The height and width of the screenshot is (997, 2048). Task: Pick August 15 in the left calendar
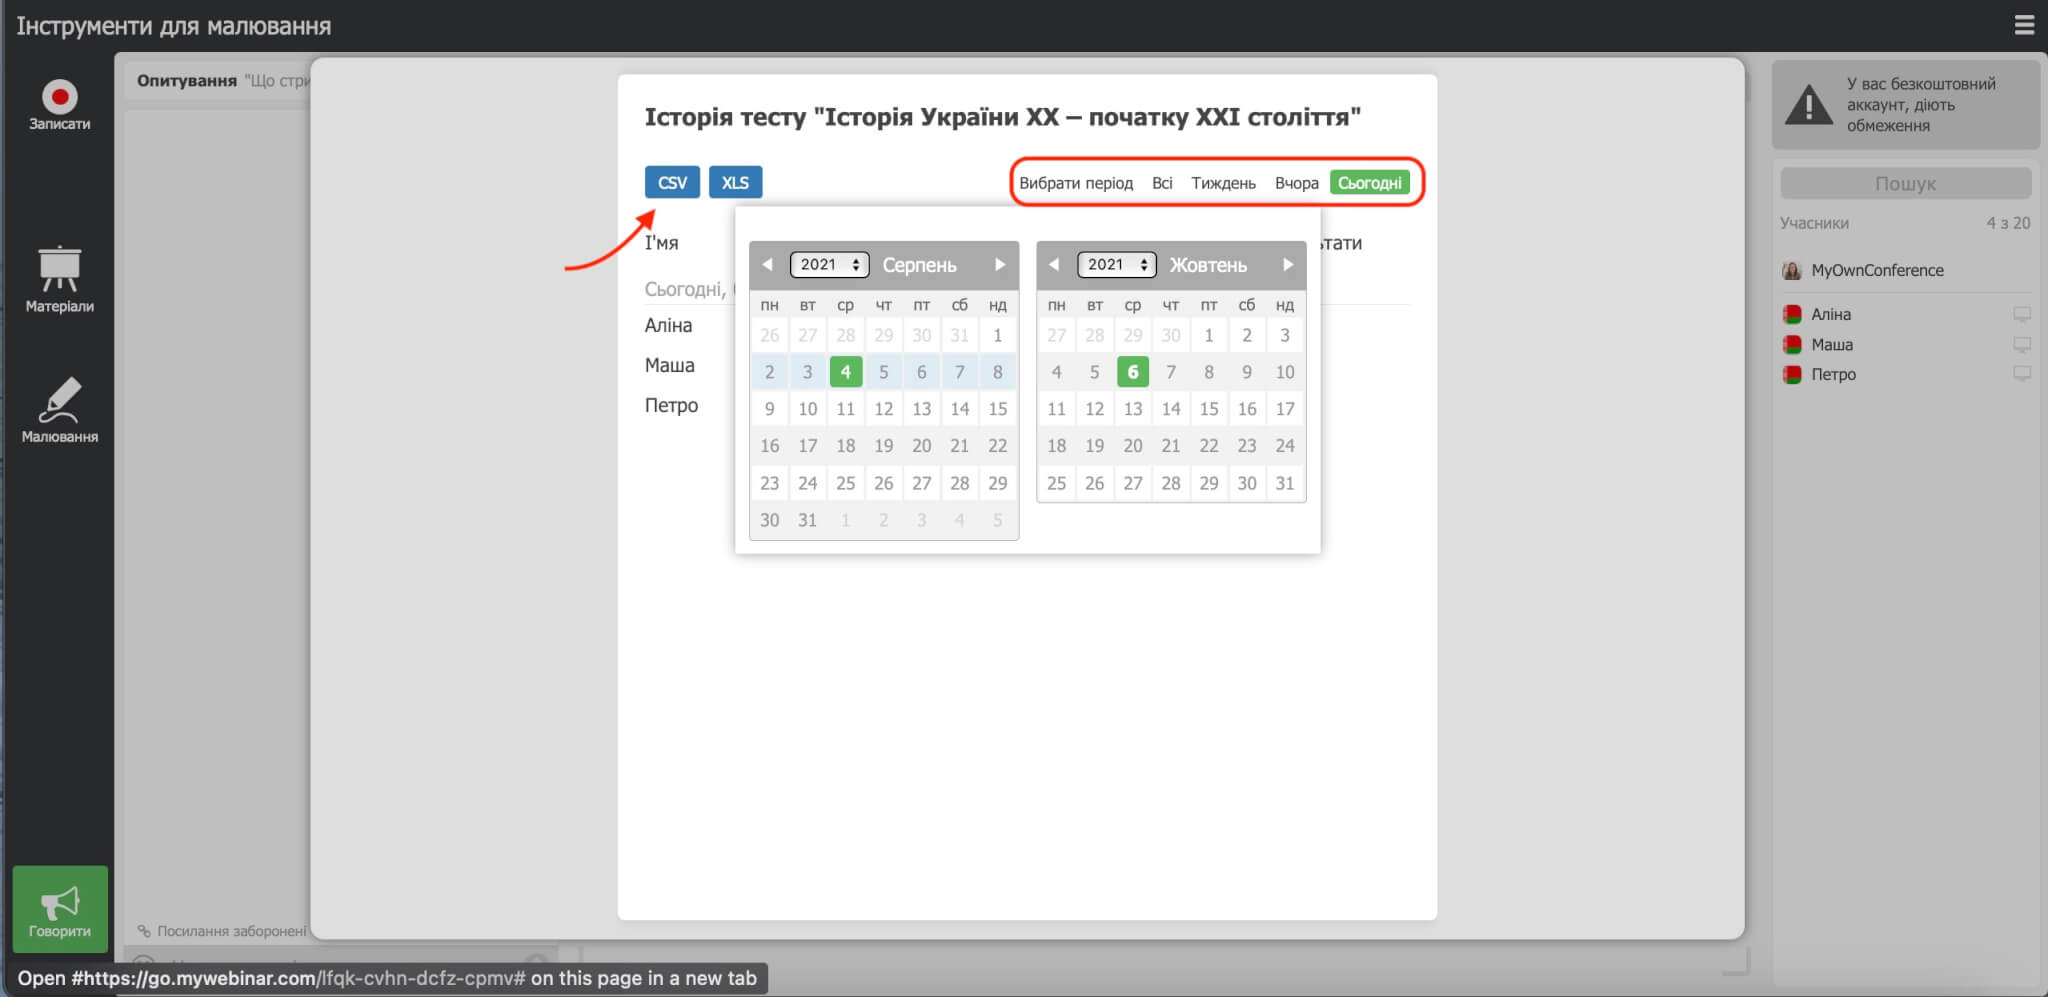coord(997,409)
